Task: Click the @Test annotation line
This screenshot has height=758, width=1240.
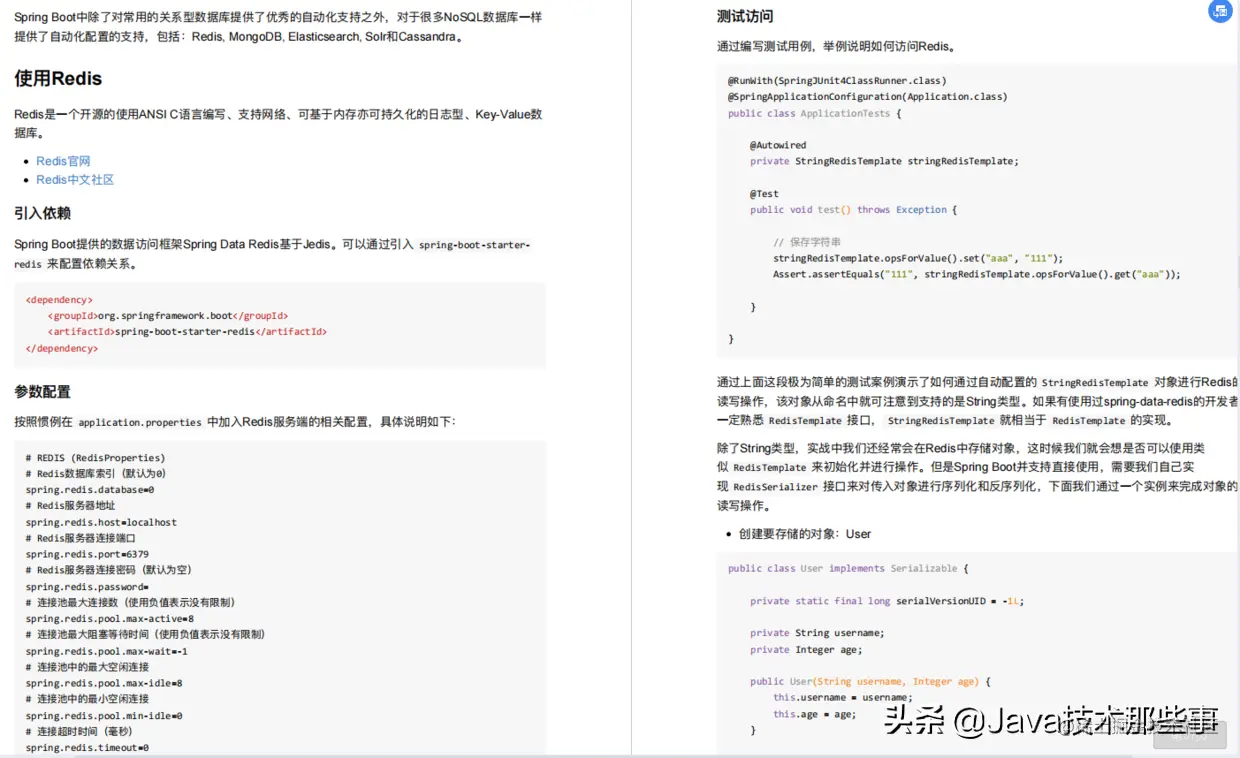Action: 764,194
